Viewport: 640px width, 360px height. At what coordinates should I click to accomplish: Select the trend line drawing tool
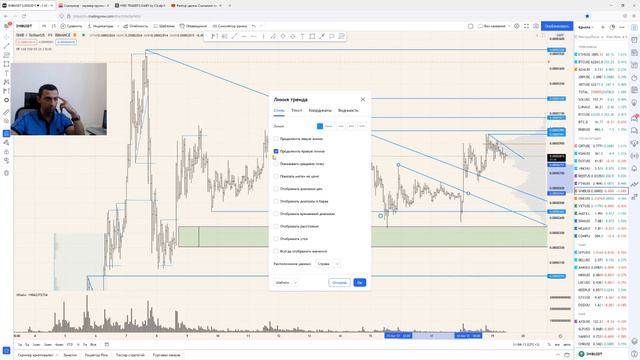(6, 46)
